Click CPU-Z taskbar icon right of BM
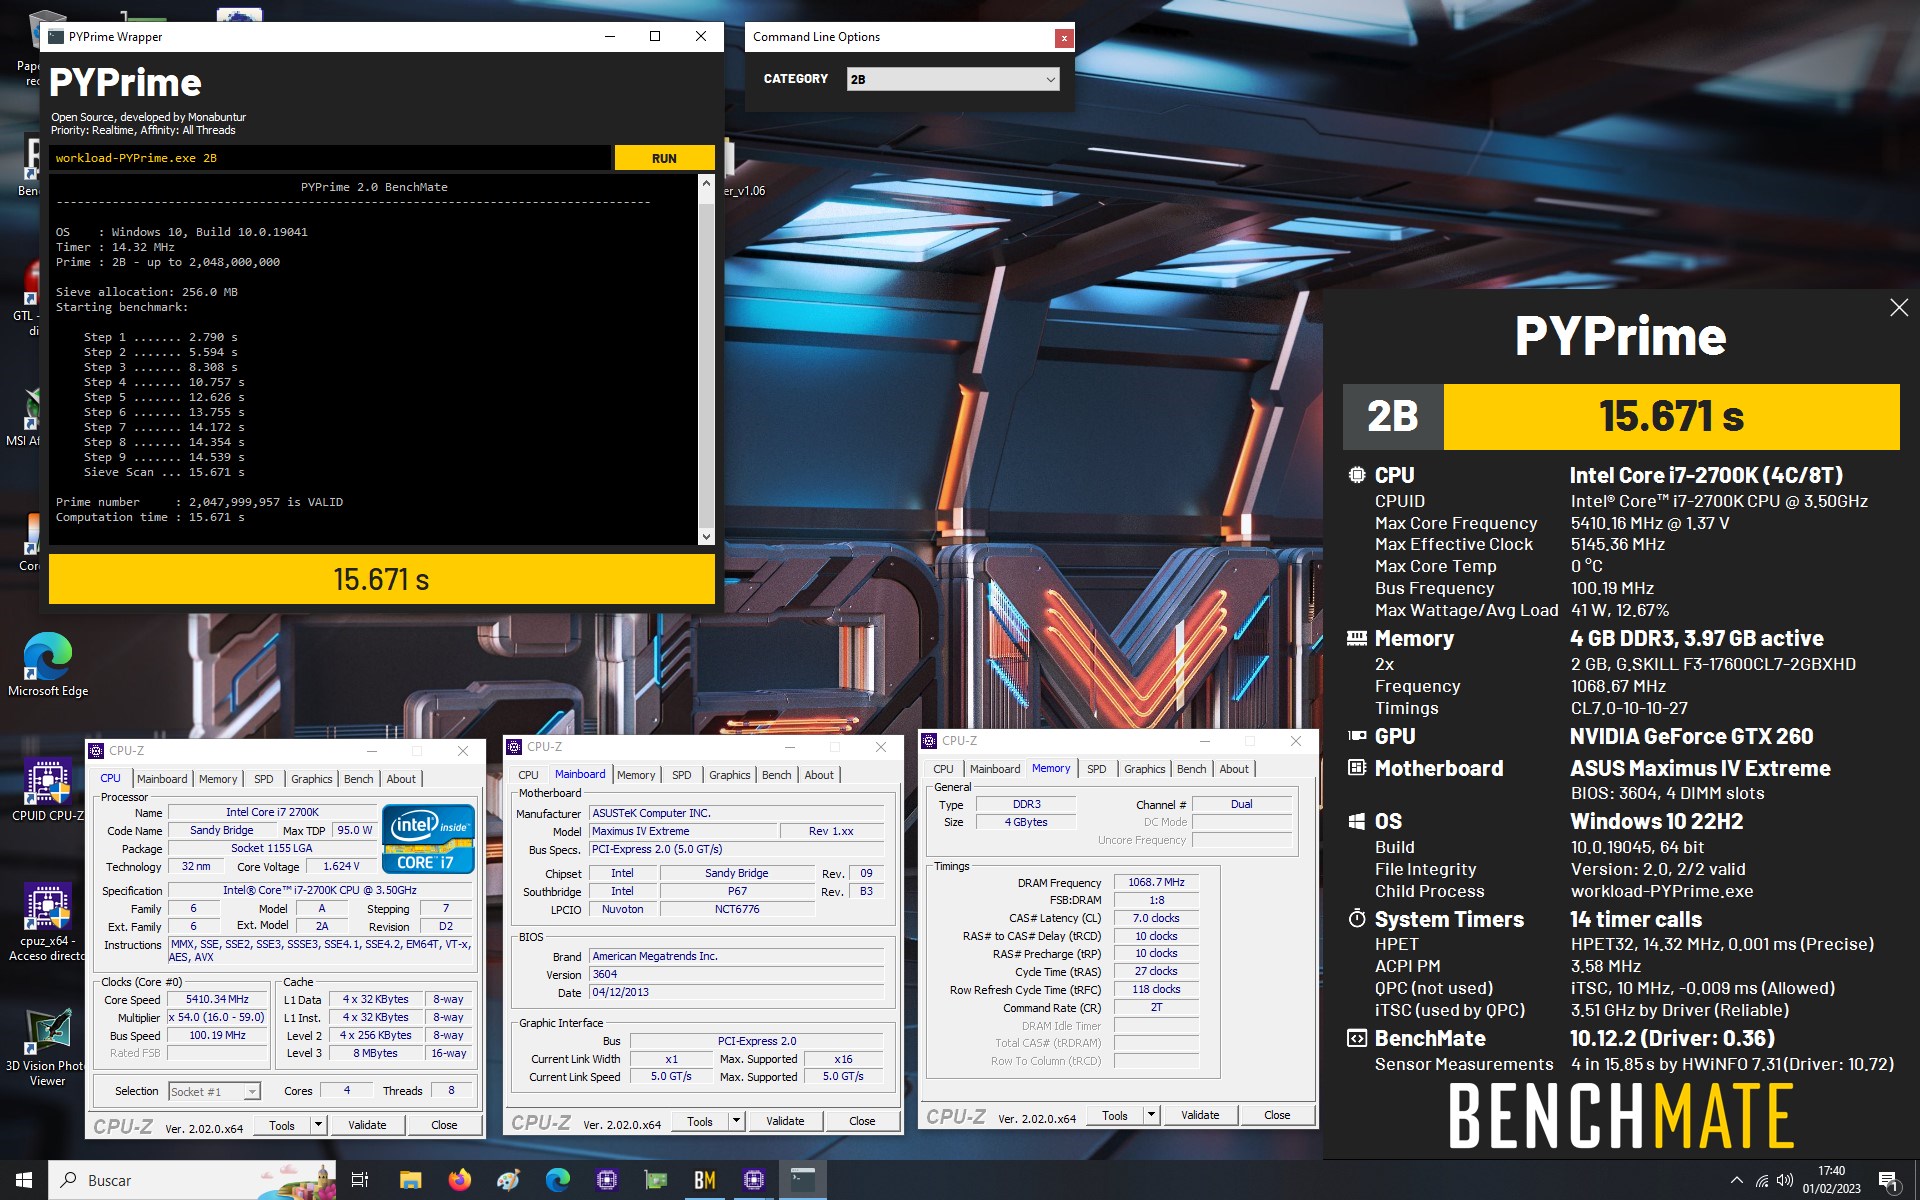Screen dimensions: 1920x1200 (x=754, y=1180)
